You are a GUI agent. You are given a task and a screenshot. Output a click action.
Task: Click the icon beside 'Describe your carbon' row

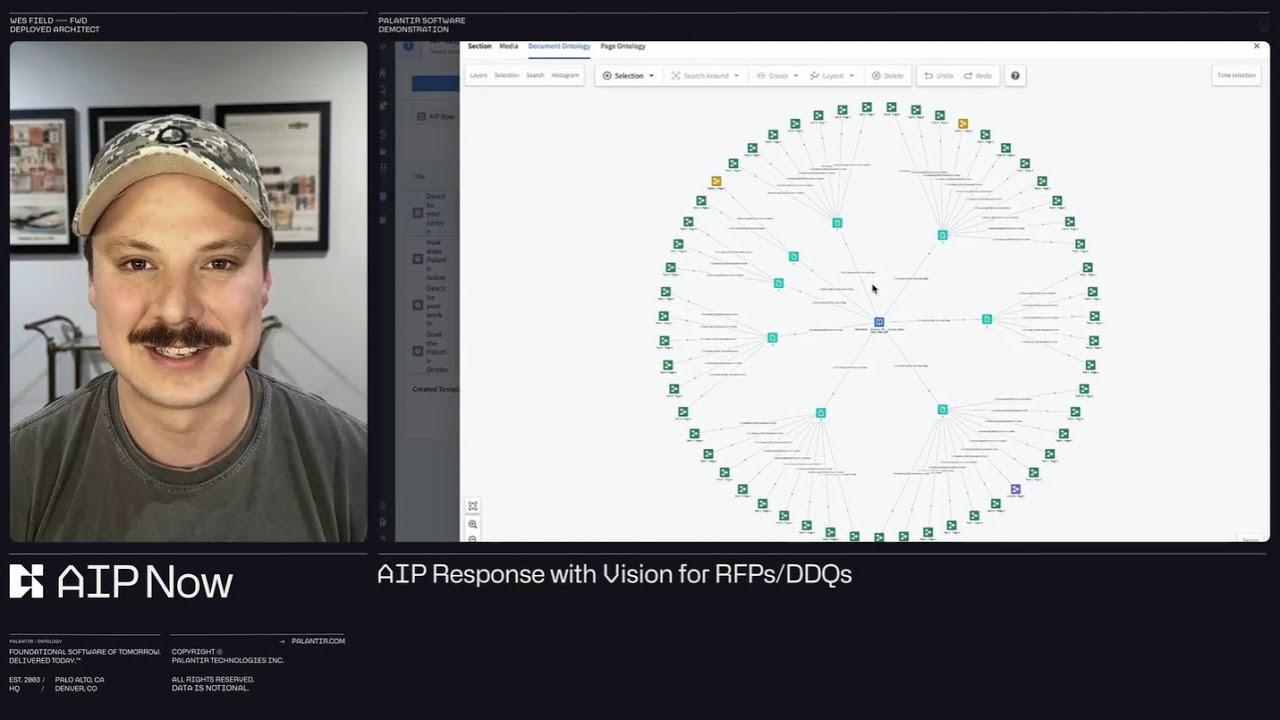point(418,212)
